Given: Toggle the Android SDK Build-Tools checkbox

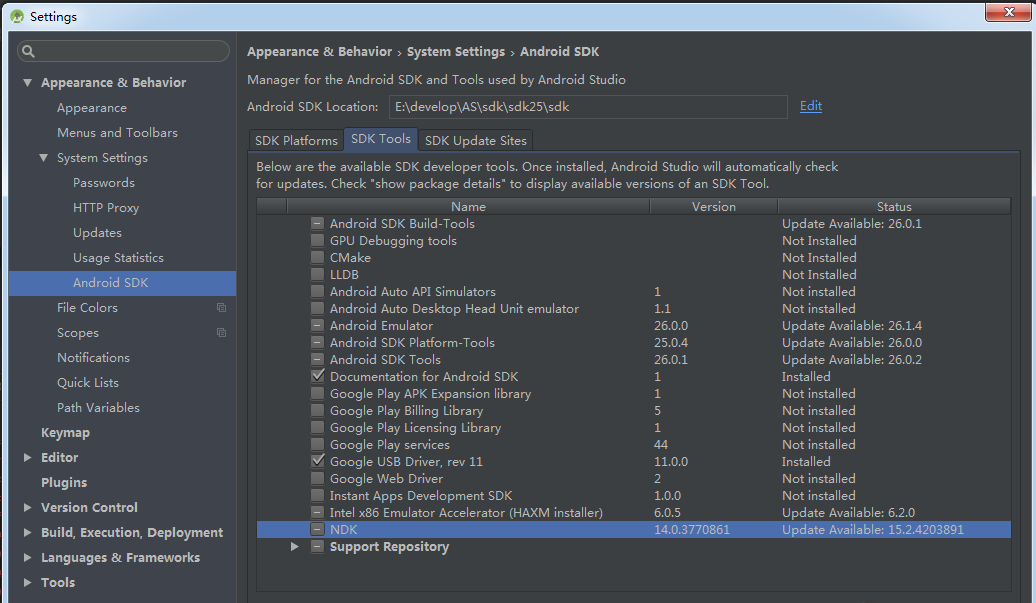Looking at the screenshot, I should click(317, 223).
